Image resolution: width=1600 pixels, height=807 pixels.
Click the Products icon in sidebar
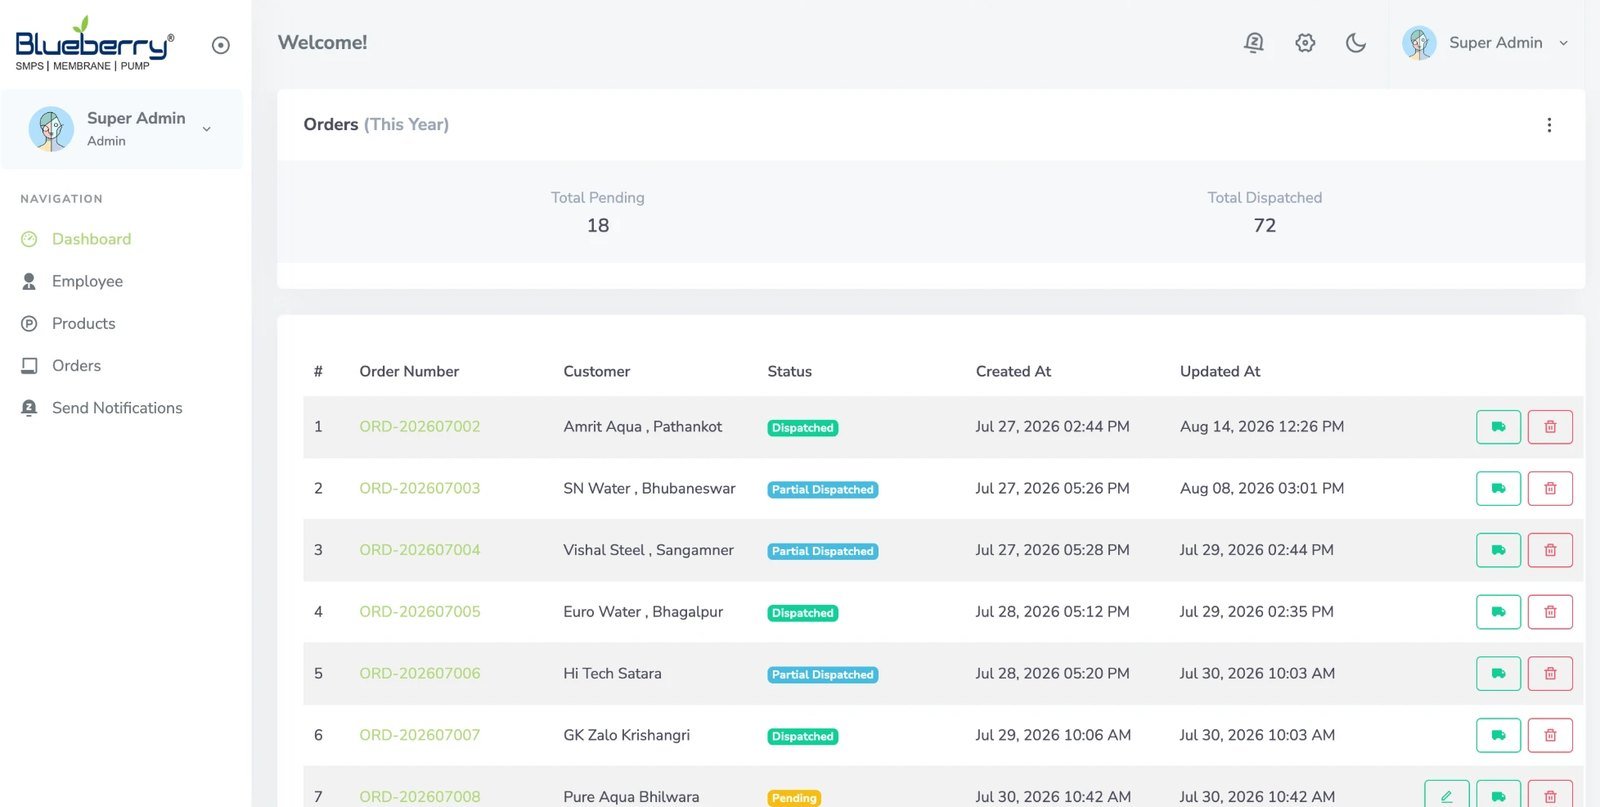29,323
